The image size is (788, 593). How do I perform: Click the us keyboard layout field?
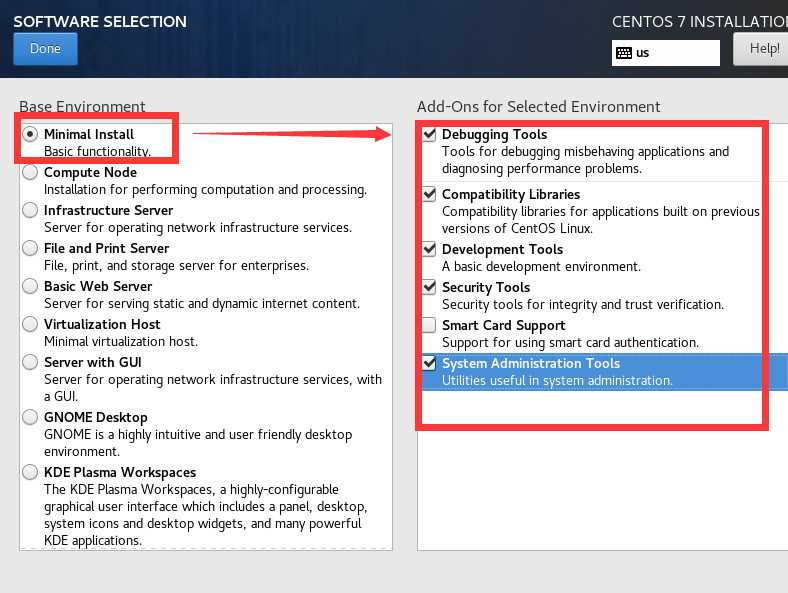(665, 53)
